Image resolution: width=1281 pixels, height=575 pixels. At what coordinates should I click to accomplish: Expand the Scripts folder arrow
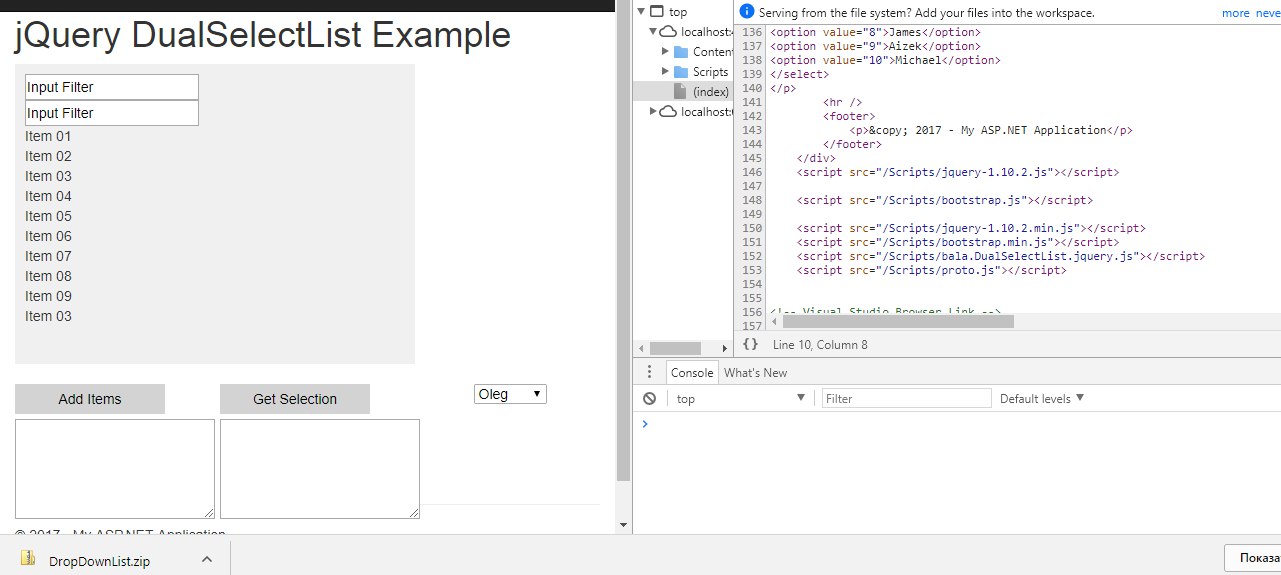(665, 72)
